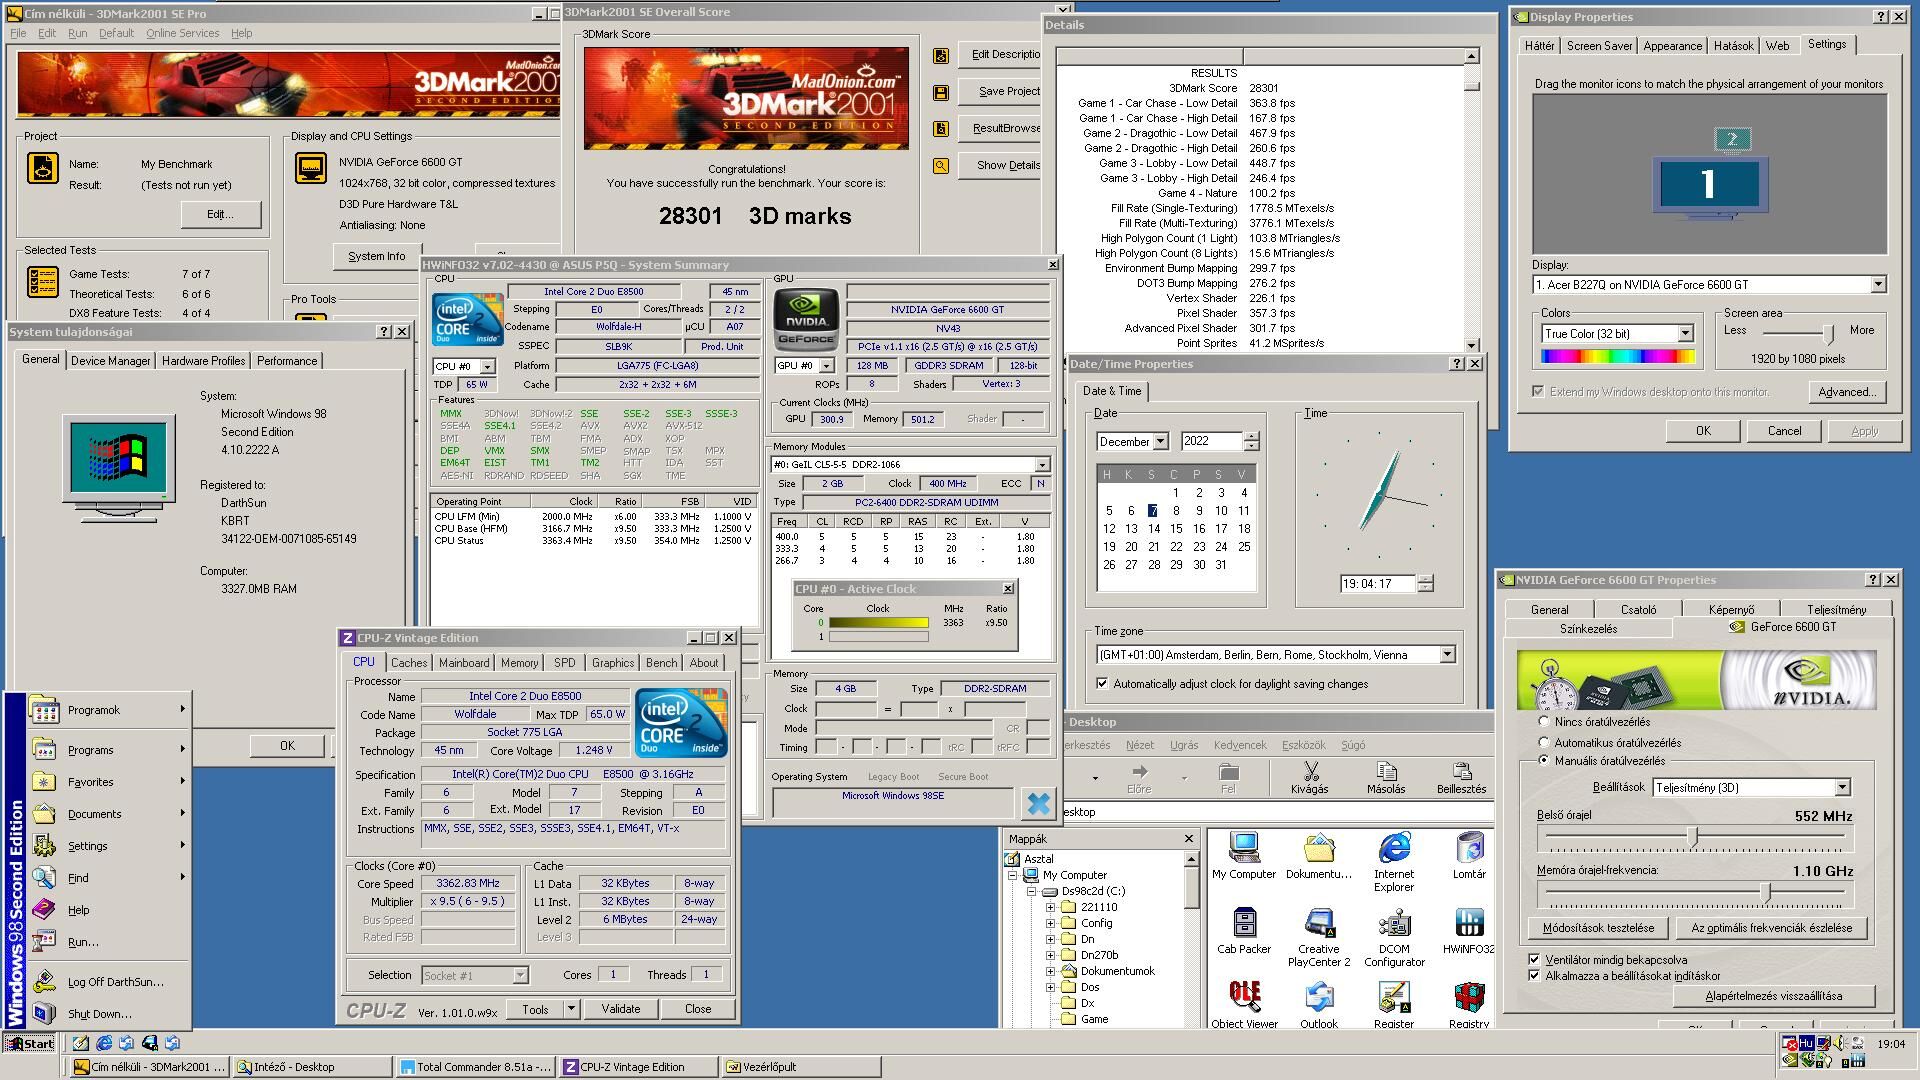Click the Másolás (copy) toolbar icon
This screenshot has width=1920, height=1080.
(1386, 778)
